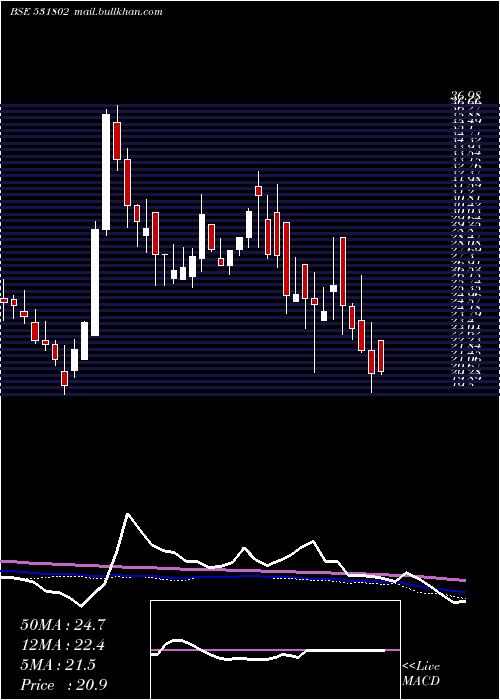Screen dimensions: 500x700
Task: Click inside the MACD inset chart box
Action: click(x=275, y=650)
